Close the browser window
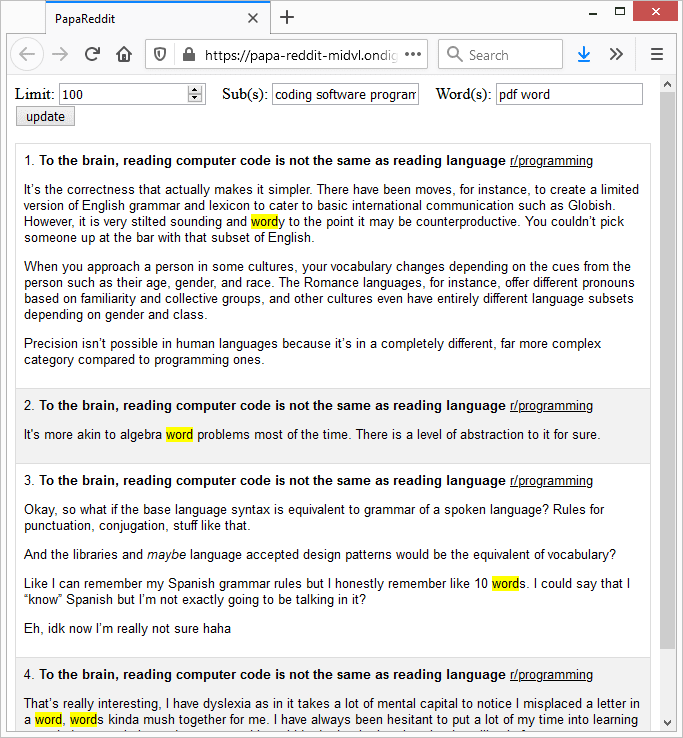683x738 pixels. pyautogui.click(x=655, y=12)
